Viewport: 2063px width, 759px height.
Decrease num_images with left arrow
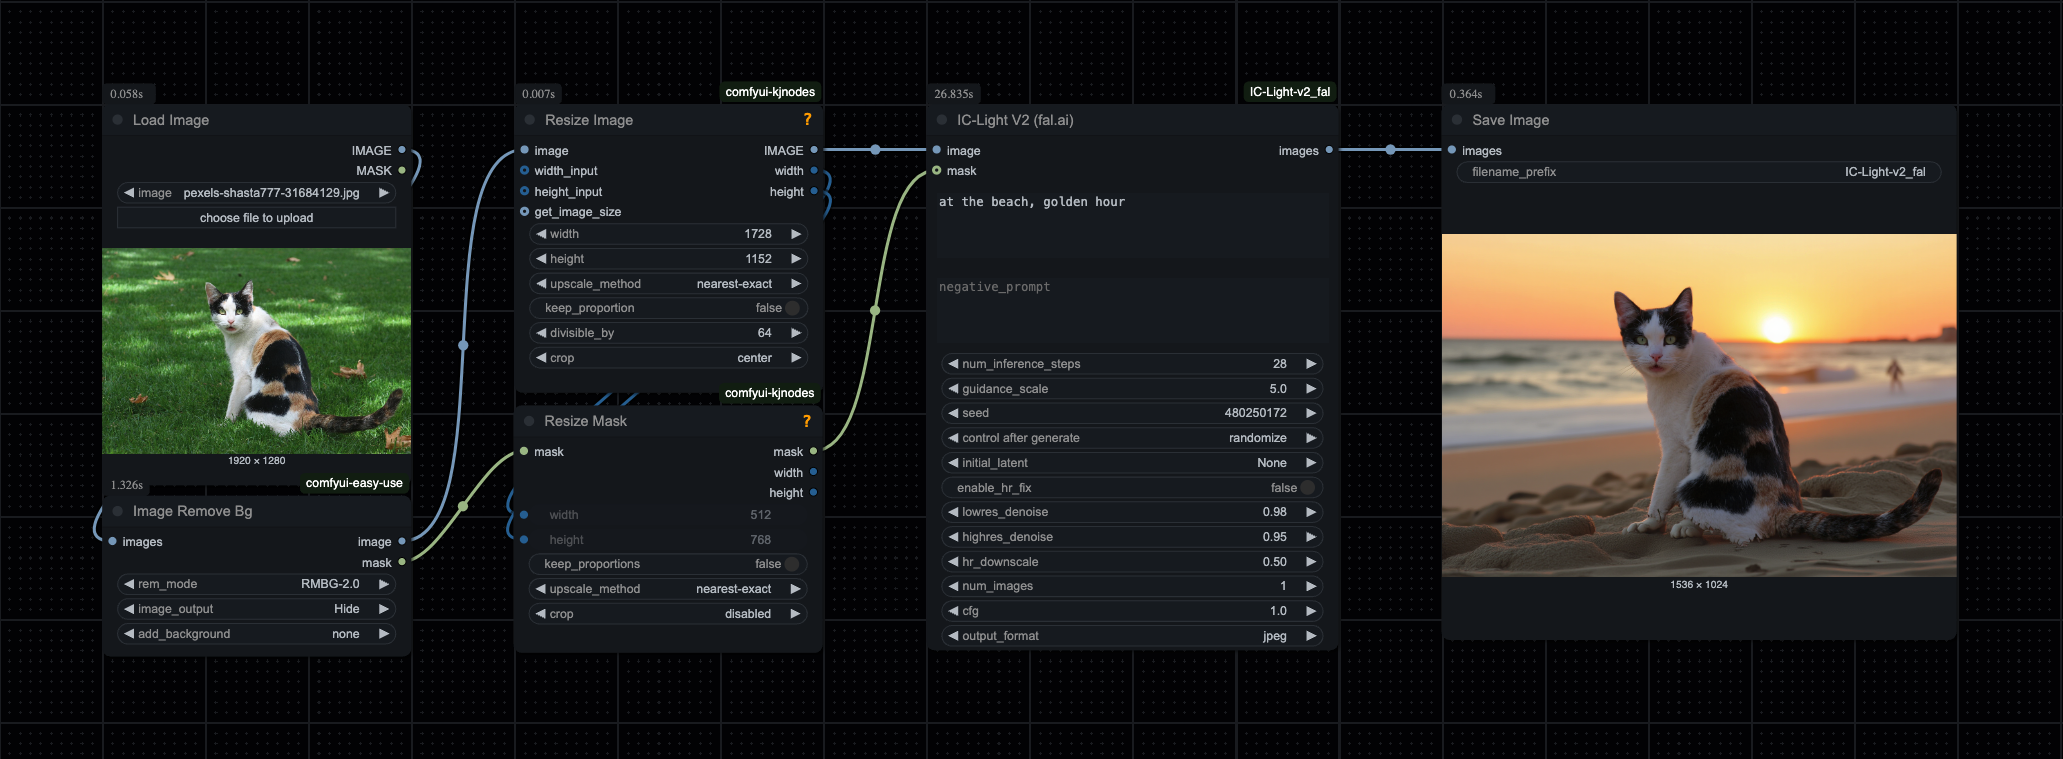tap(953, 586)
